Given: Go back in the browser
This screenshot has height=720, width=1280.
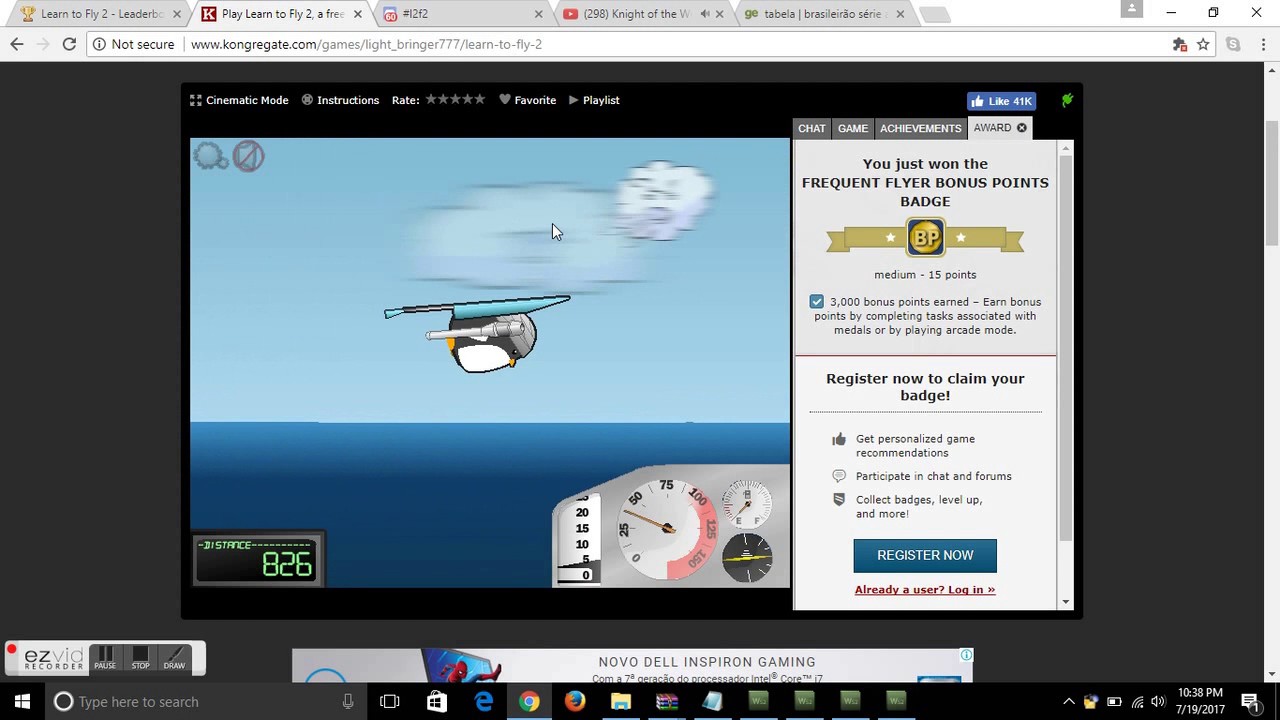Looking at the screenshot, I should coord(17,44).
